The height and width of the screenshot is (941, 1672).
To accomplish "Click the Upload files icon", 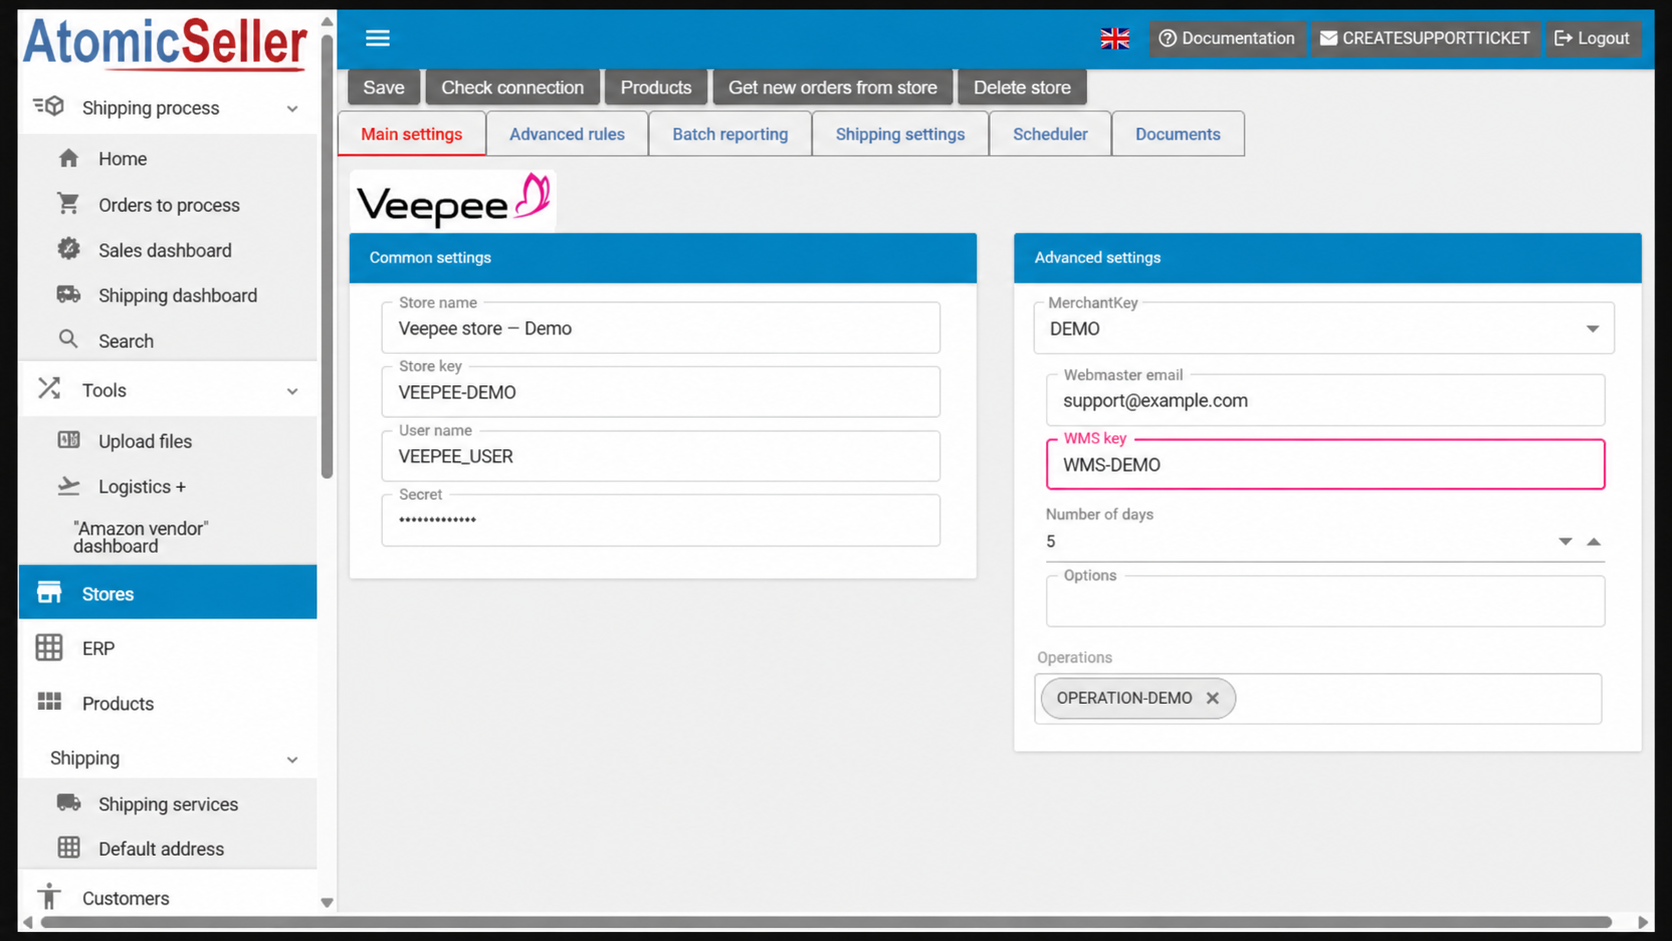I will 68,440.
